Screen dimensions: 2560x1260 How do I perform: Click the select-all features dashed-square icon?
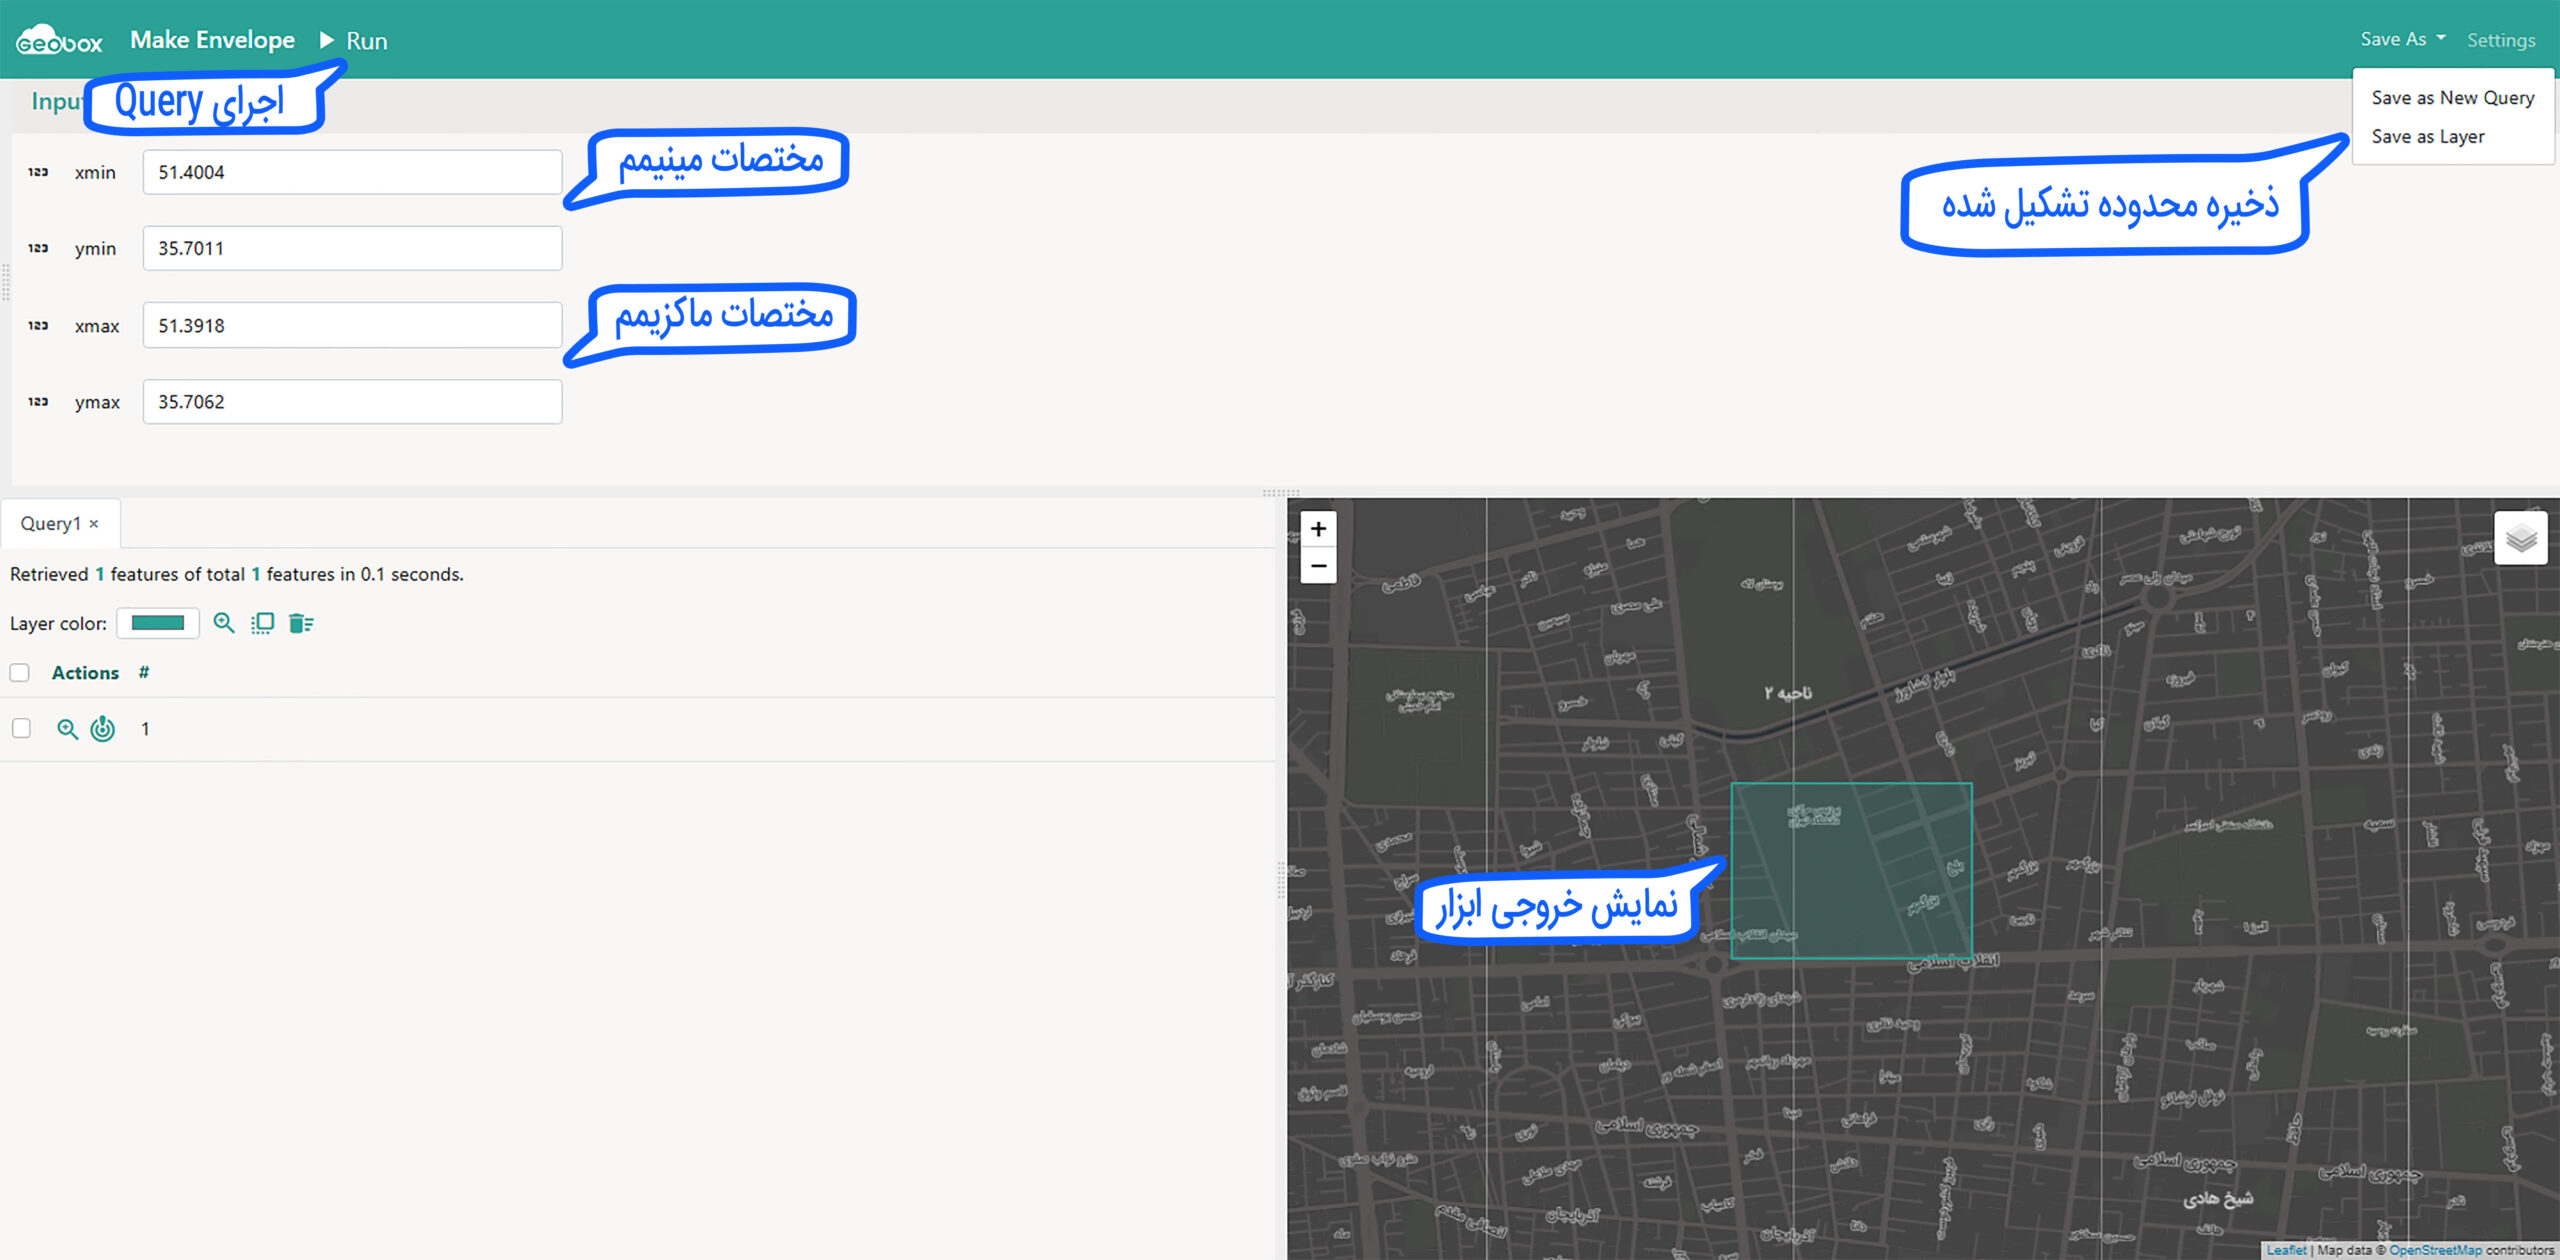[x=262, y=623]
